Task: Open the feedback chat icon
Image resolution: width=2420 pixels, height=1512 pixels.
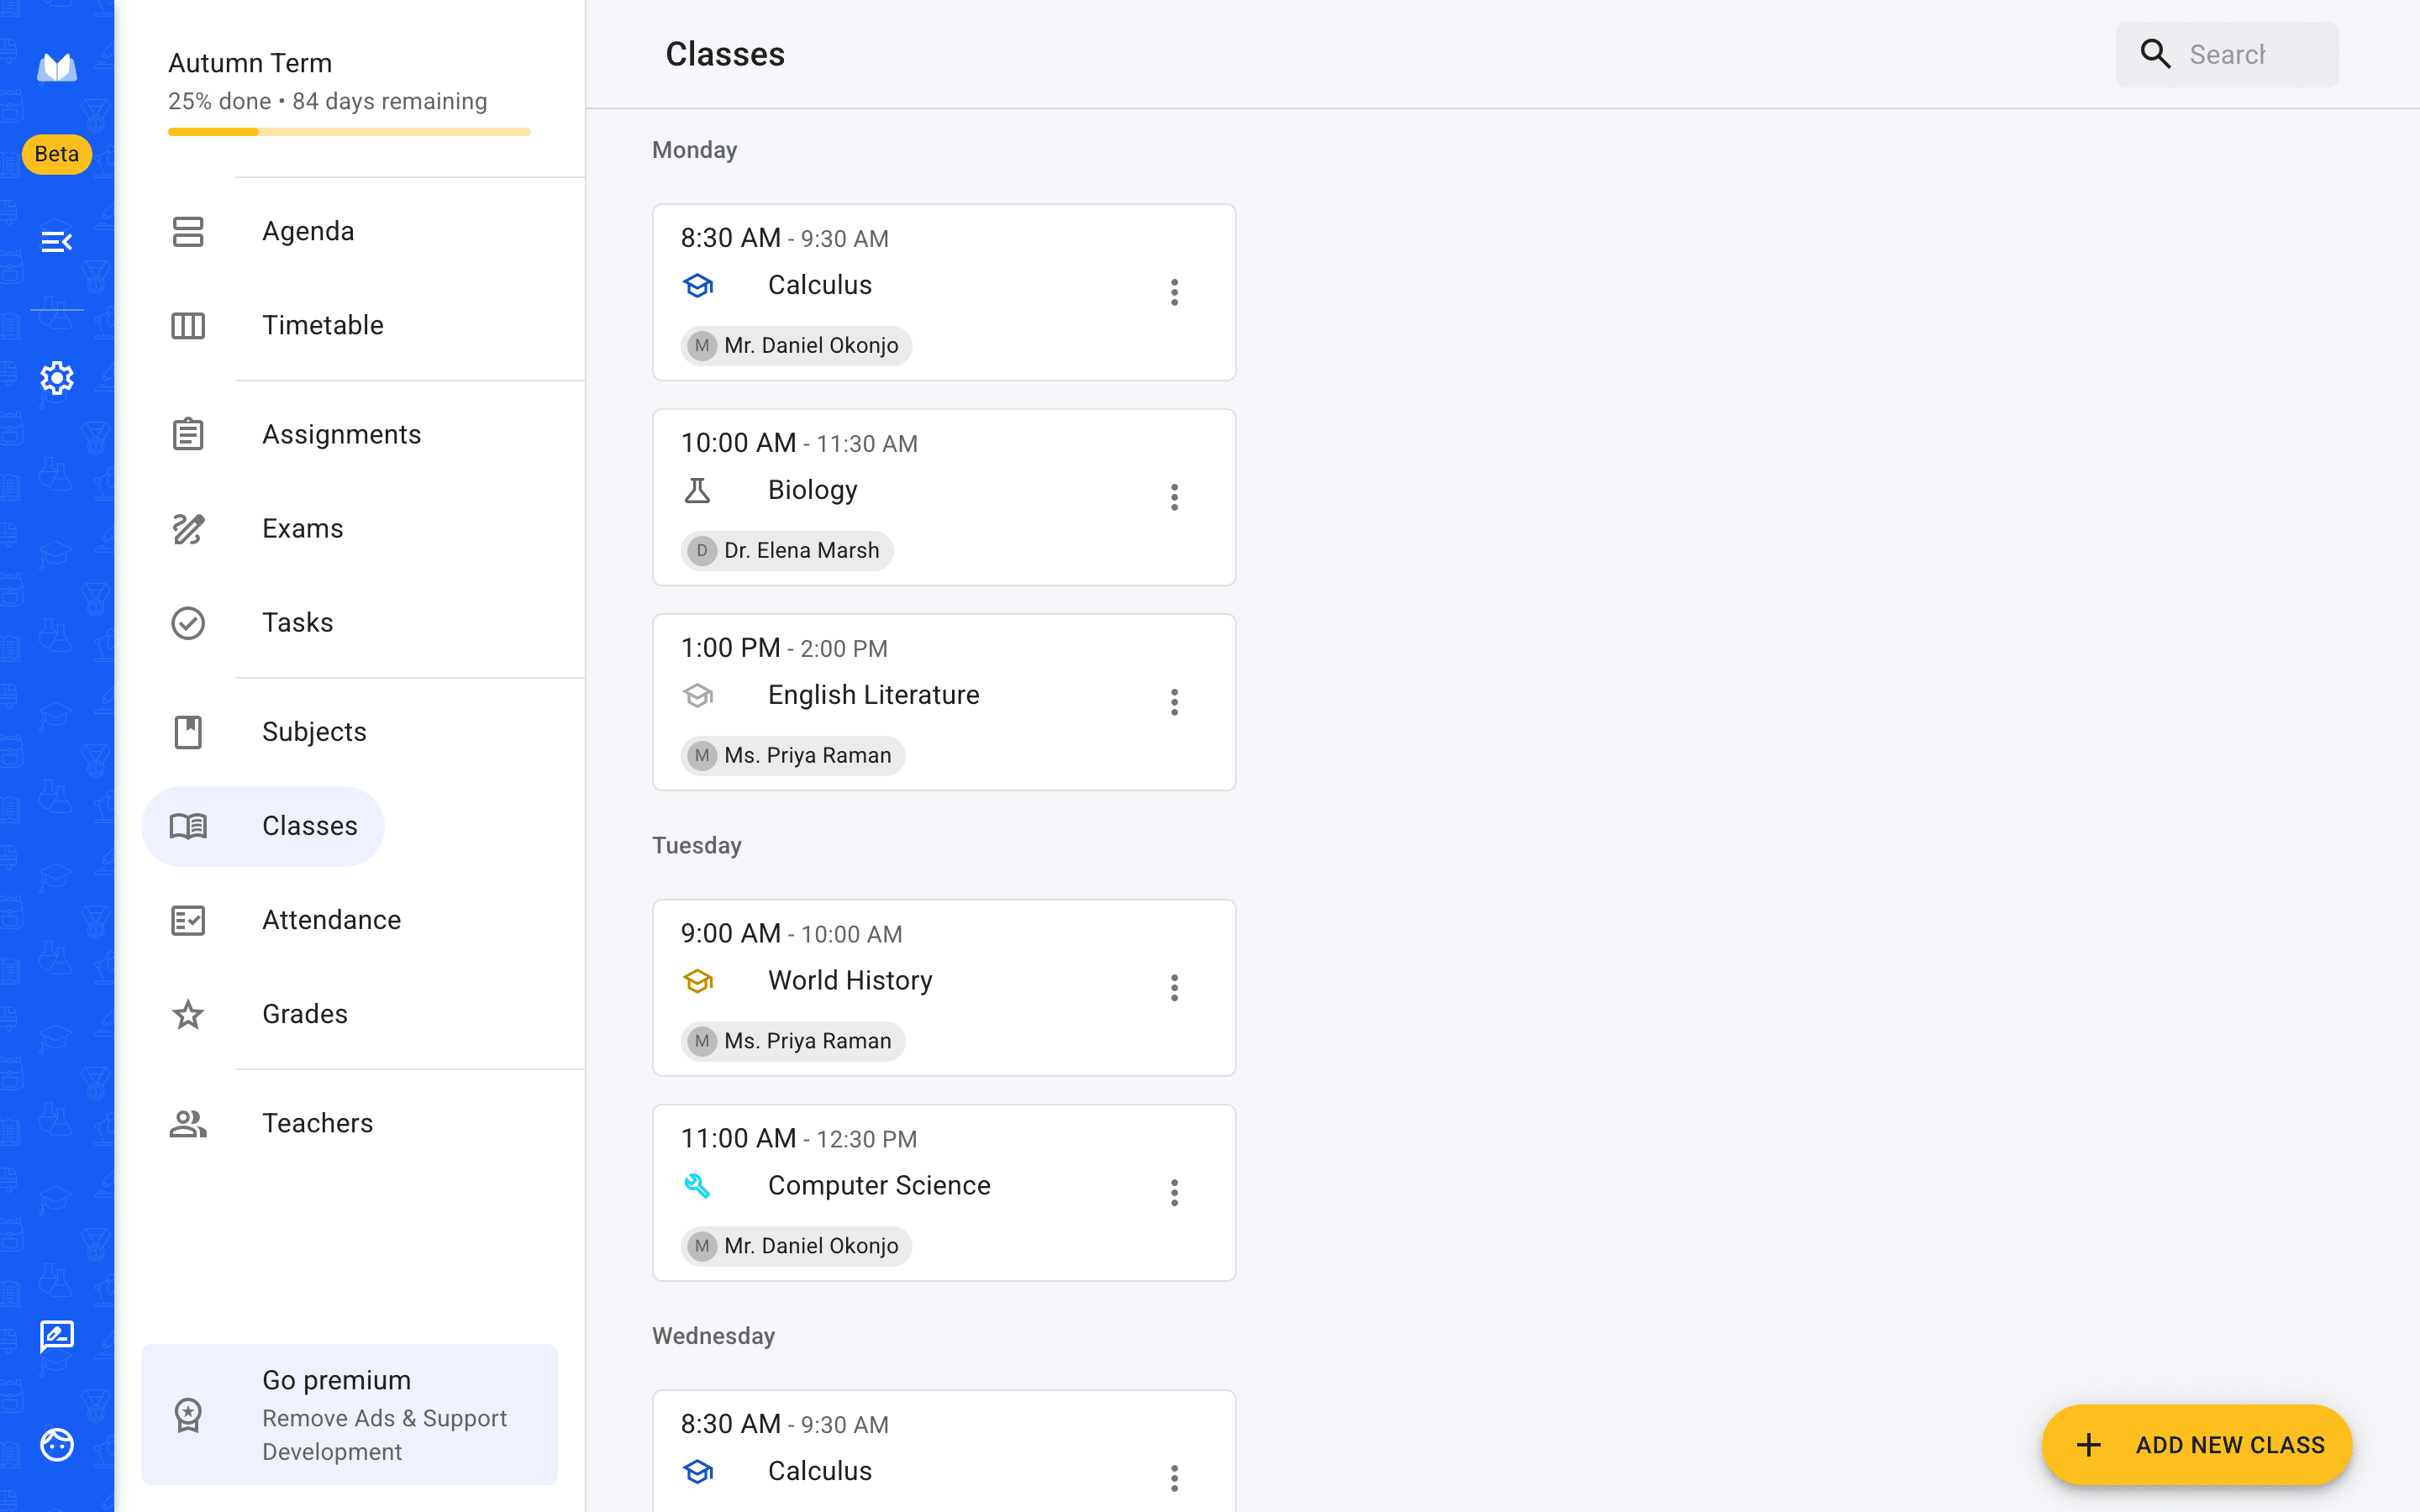Action: click(57, 1337)
